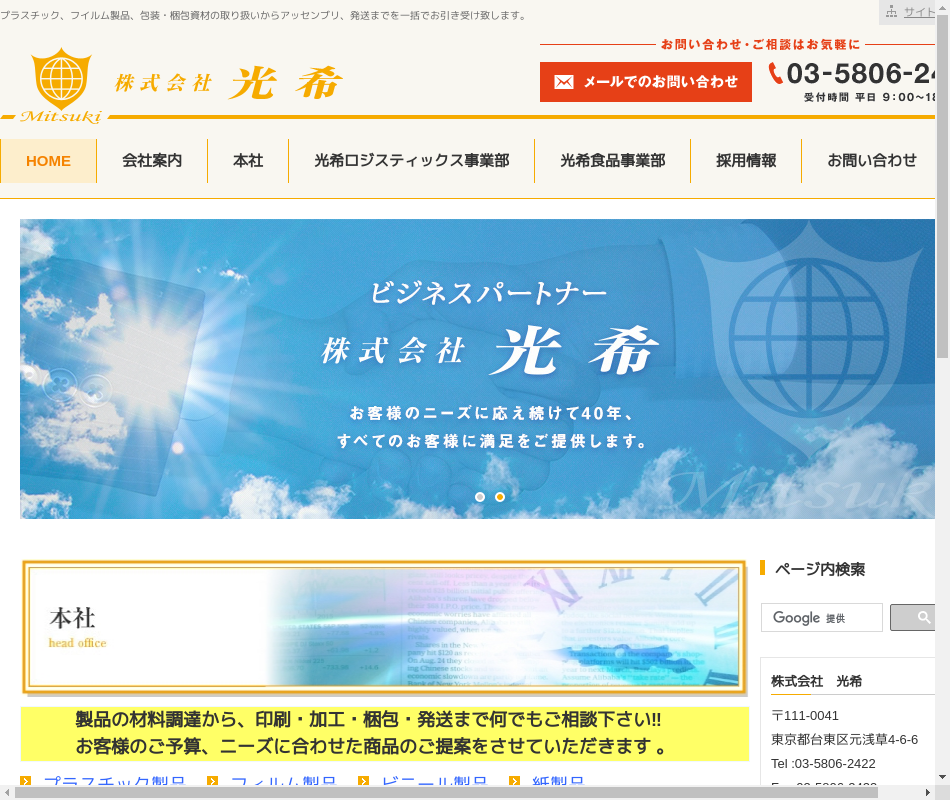Click the sitemap icon at top right
Screen dimensions: 950x800
(891, 12)
